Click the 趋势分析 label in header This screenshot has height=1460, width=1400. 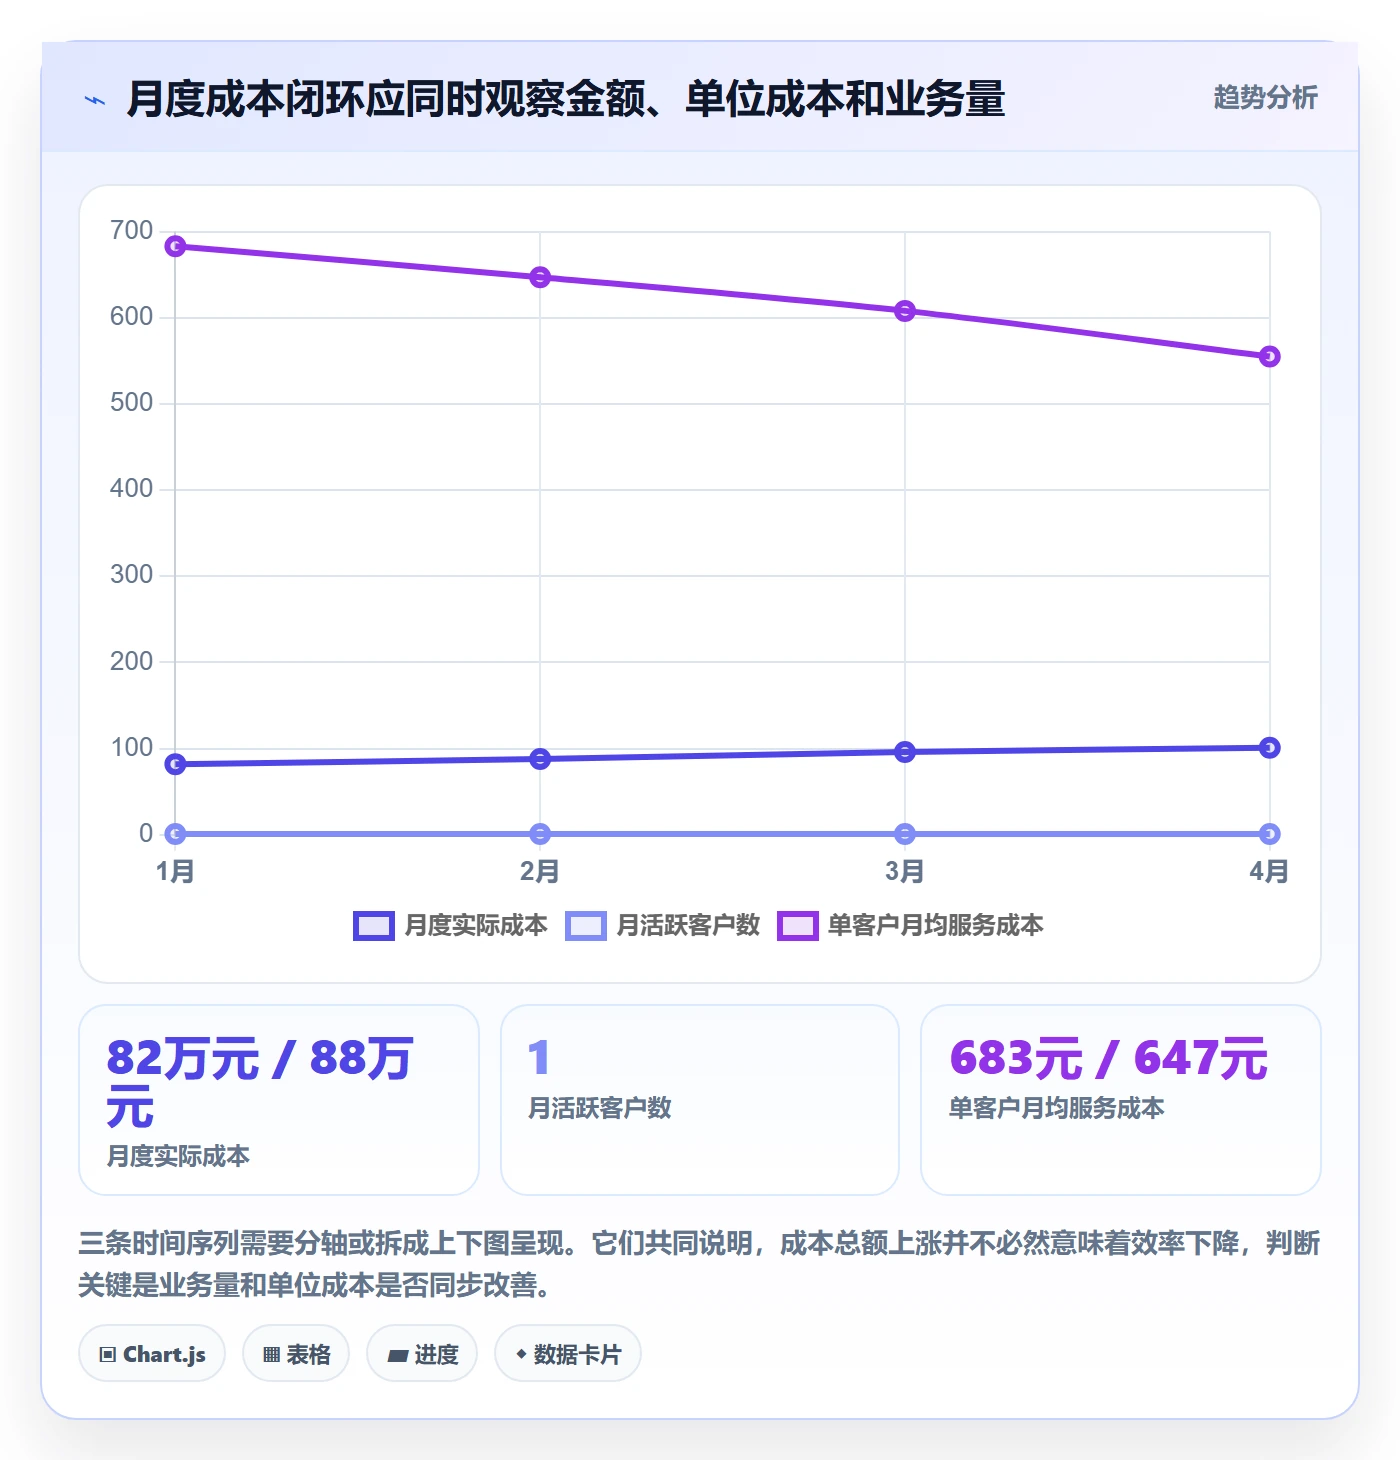pyautogui.click(x=1266, y=98)
